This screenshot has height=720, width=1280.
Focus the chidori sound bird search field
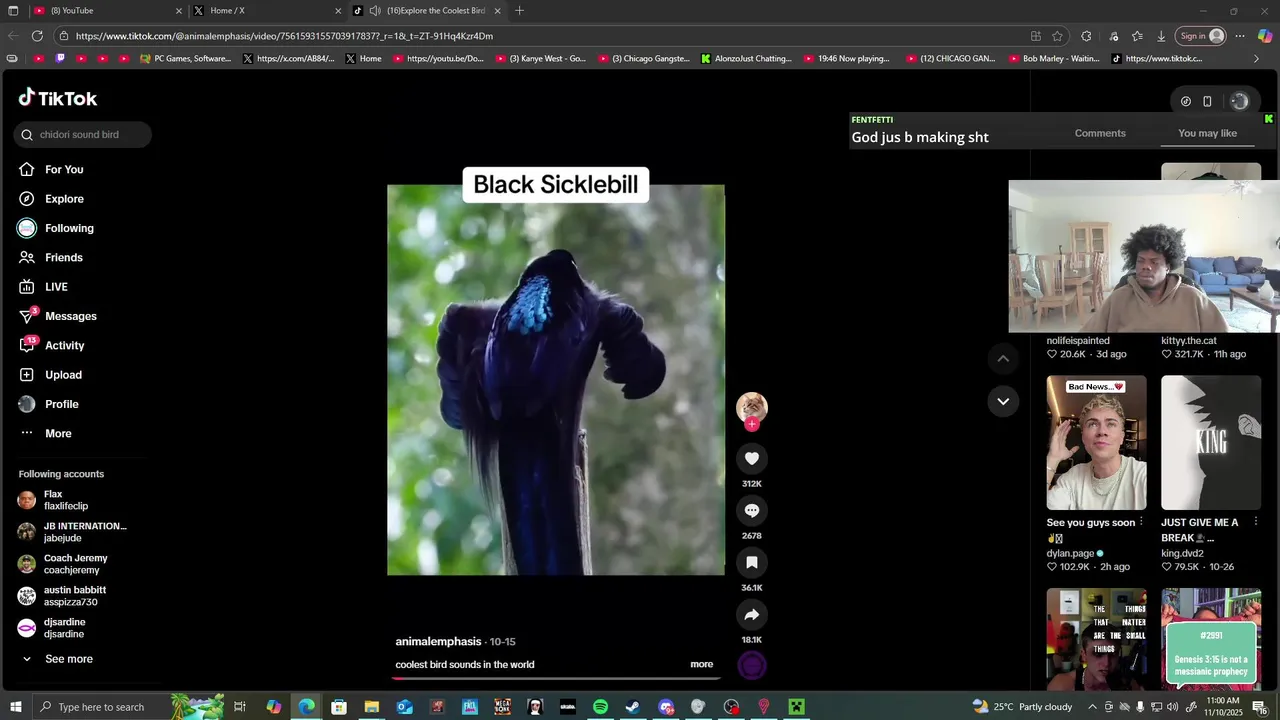(x=83, y=135)
